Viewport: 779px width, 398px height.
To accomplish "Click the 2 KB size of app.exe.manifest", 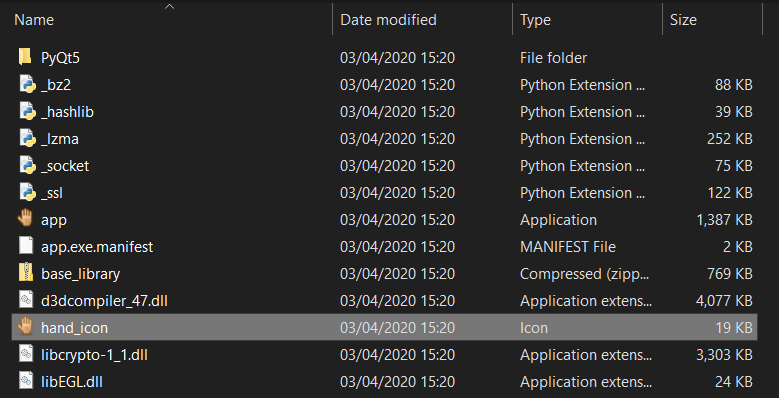I will pos(738,246).
